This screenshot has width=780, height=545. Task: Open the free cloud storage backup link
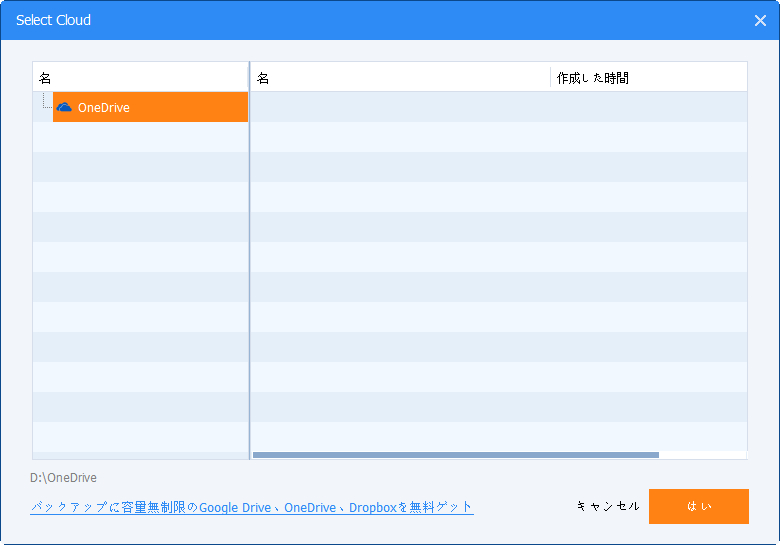[x=252, y=507]
